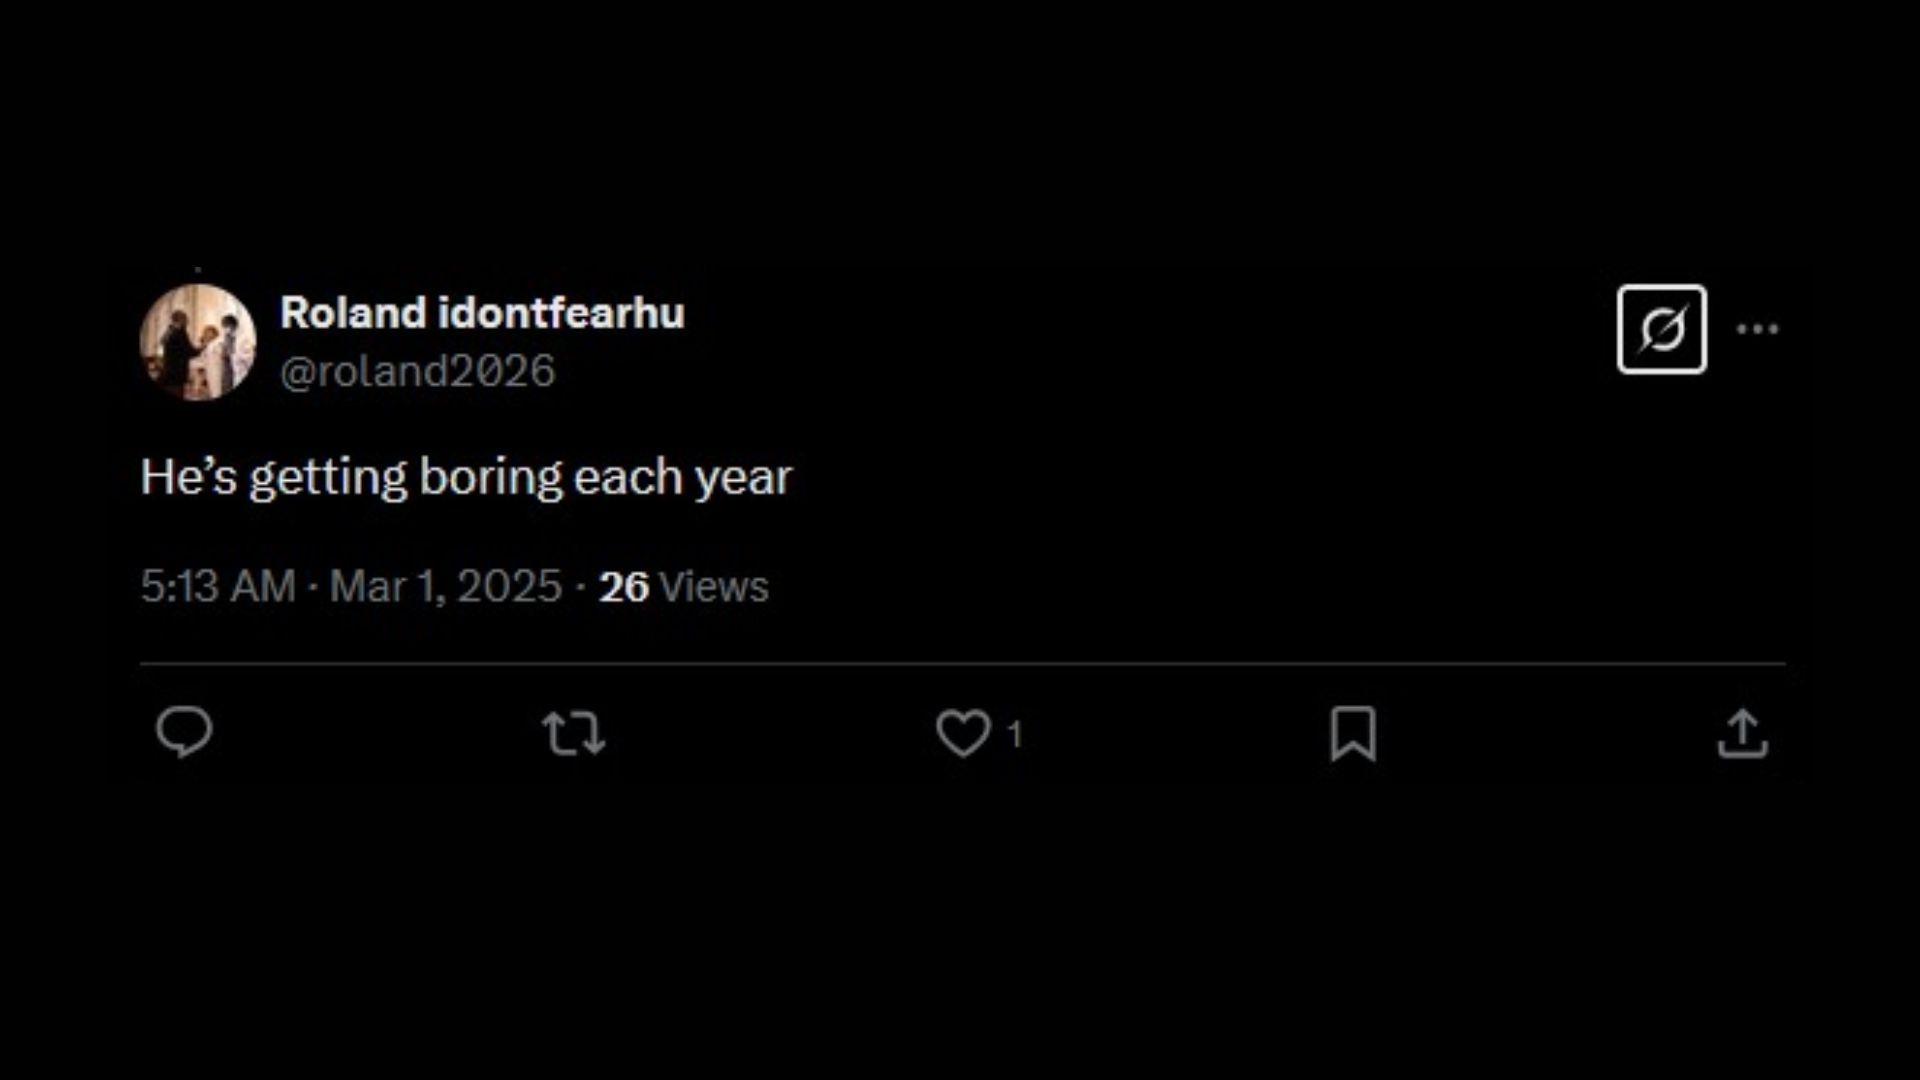Image resolution: width=1920 pixels, height=1080 pixels.
Task: Click the Grok explain icon
Action: [x=1662, y=329]
